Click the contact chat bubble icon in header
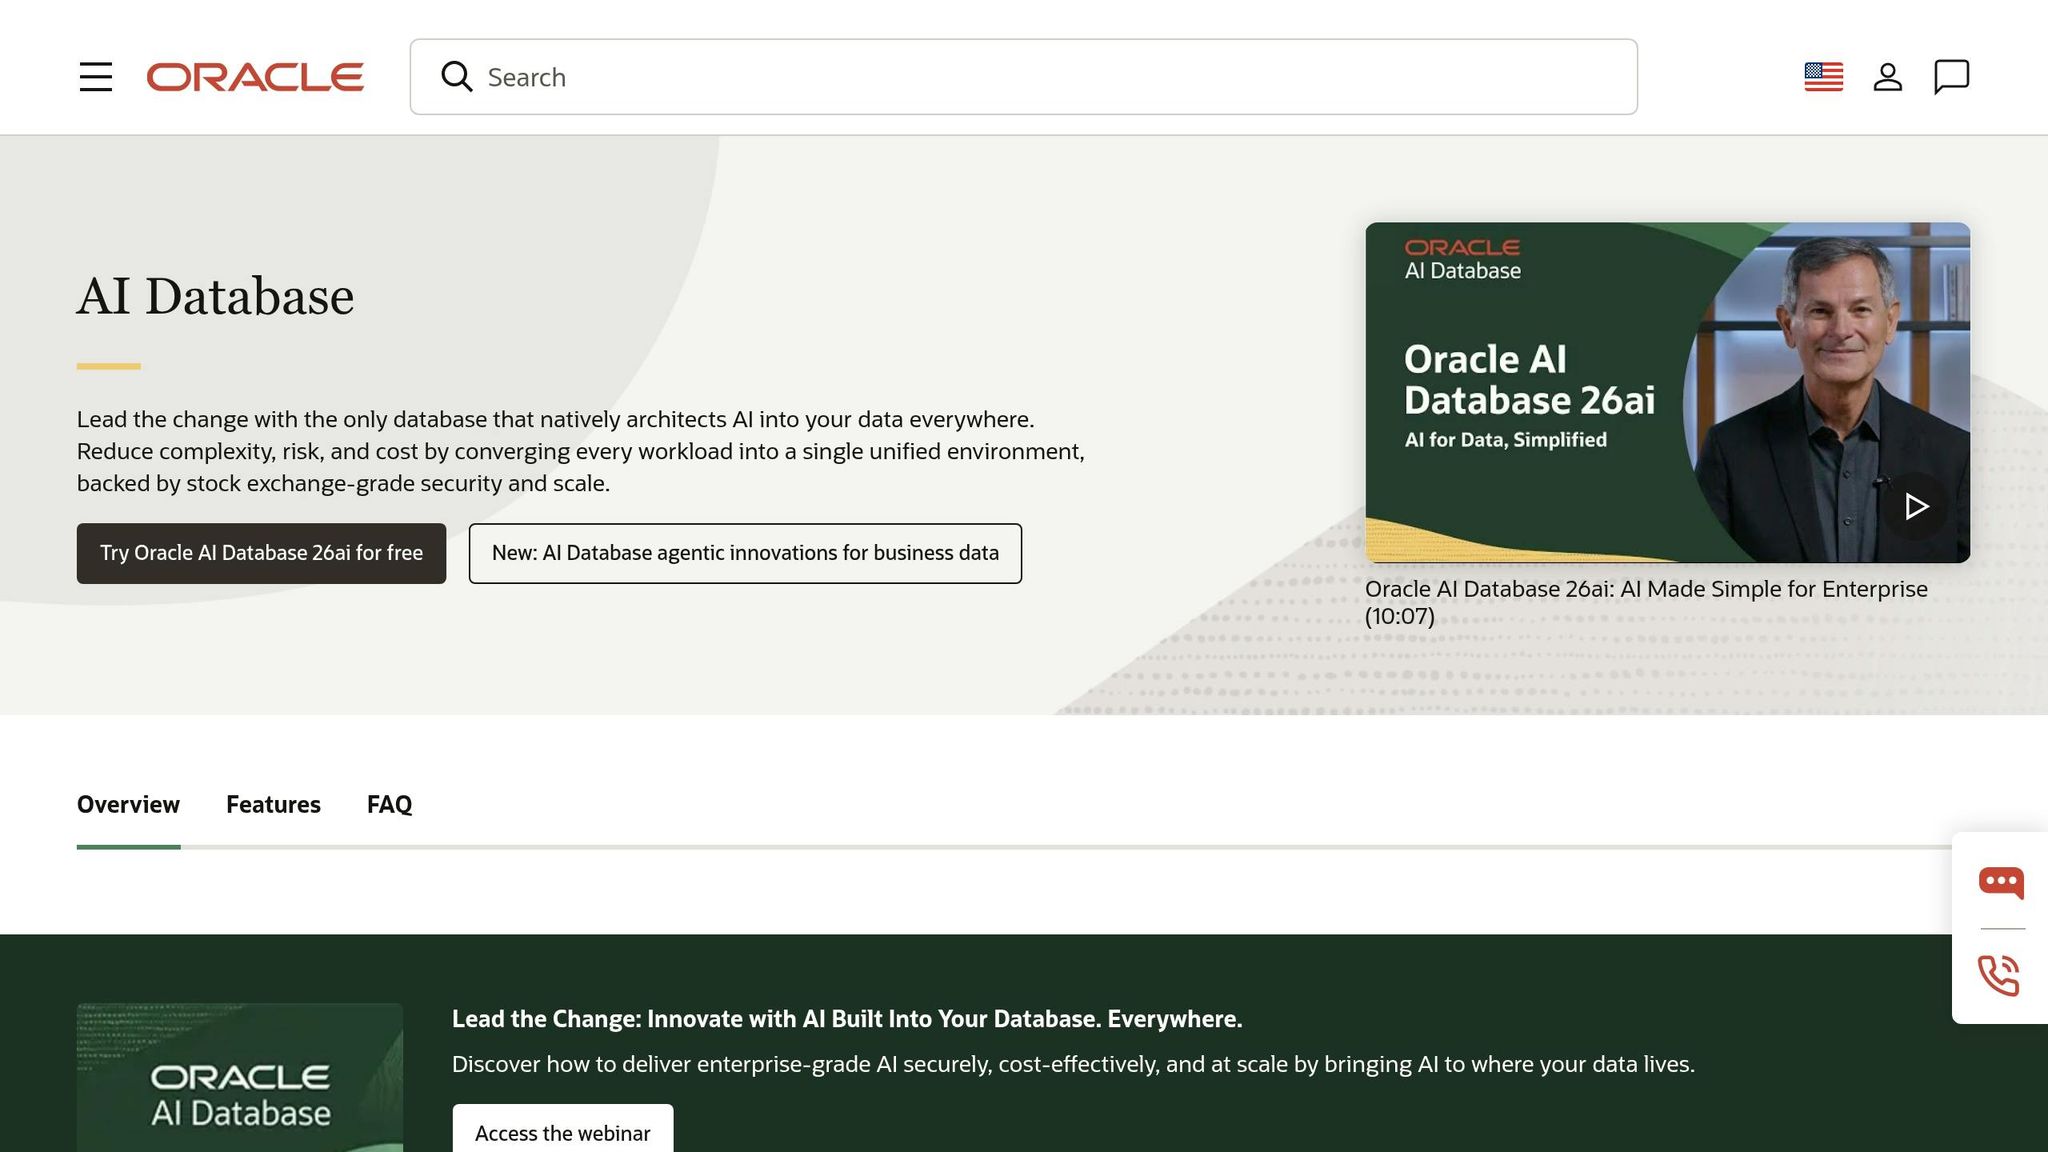2048x1152 pixels. click(x=1951, y=76)
